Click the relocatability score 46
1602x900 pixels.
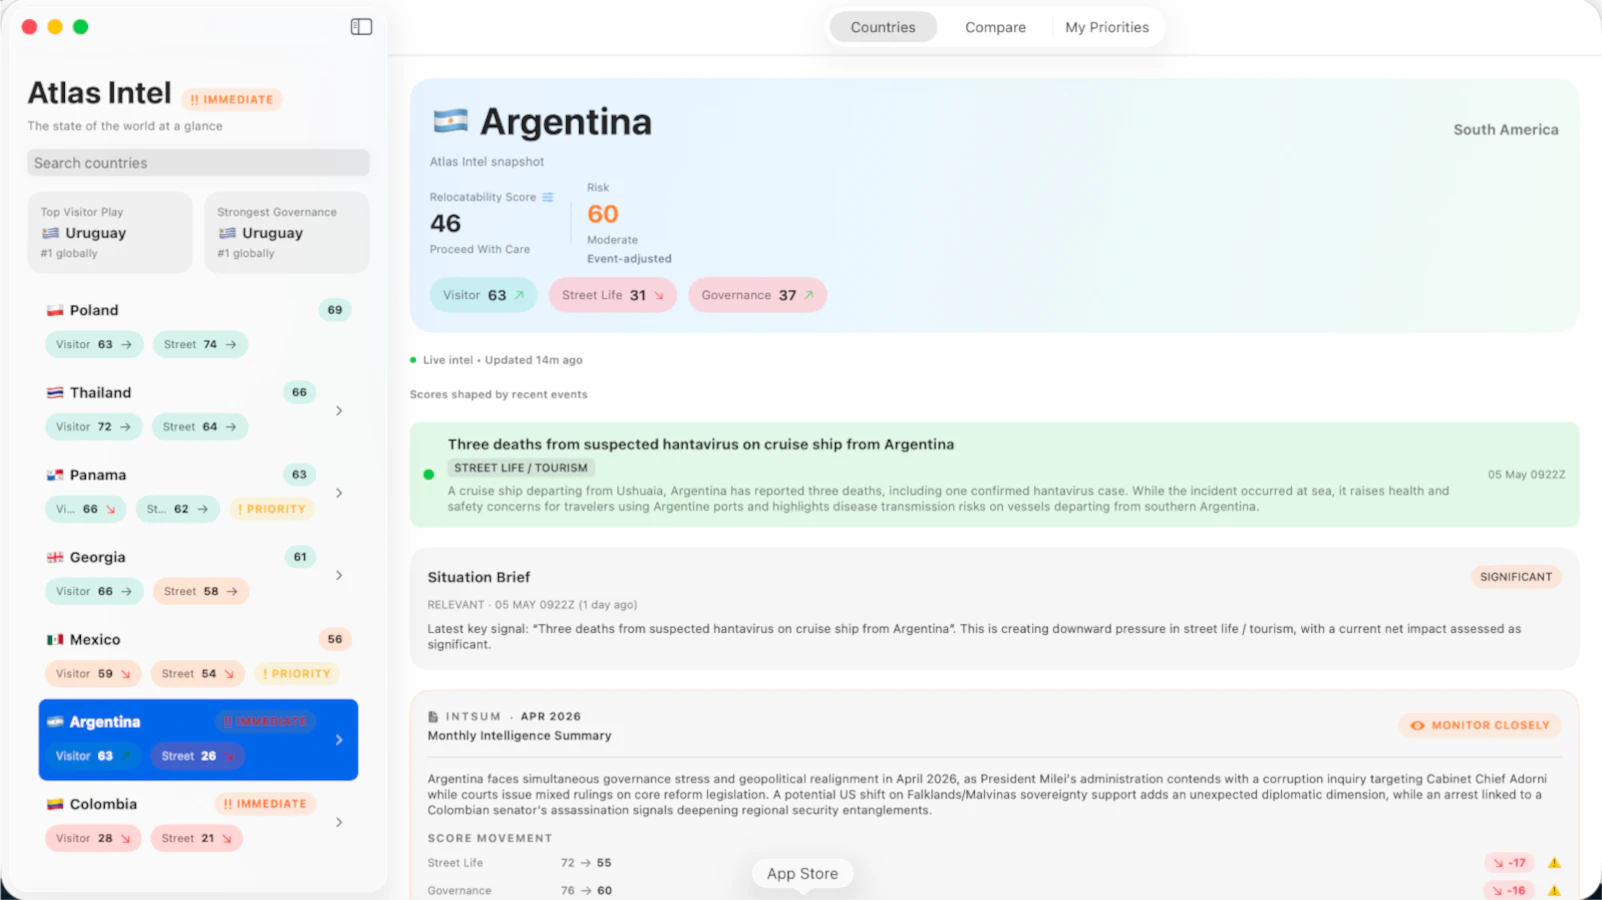[446, 223]
